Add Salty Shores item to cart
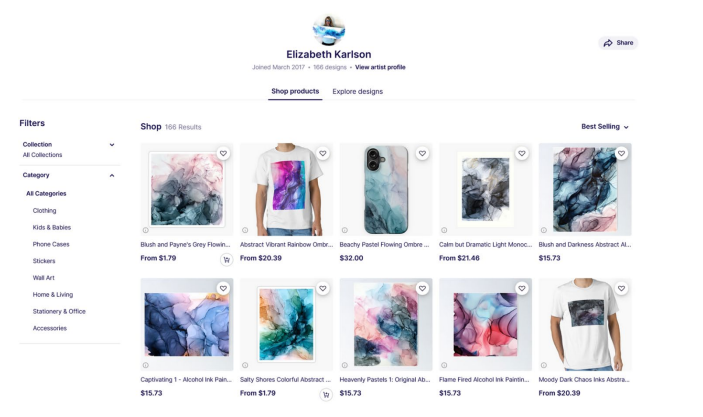 point(326,395)
